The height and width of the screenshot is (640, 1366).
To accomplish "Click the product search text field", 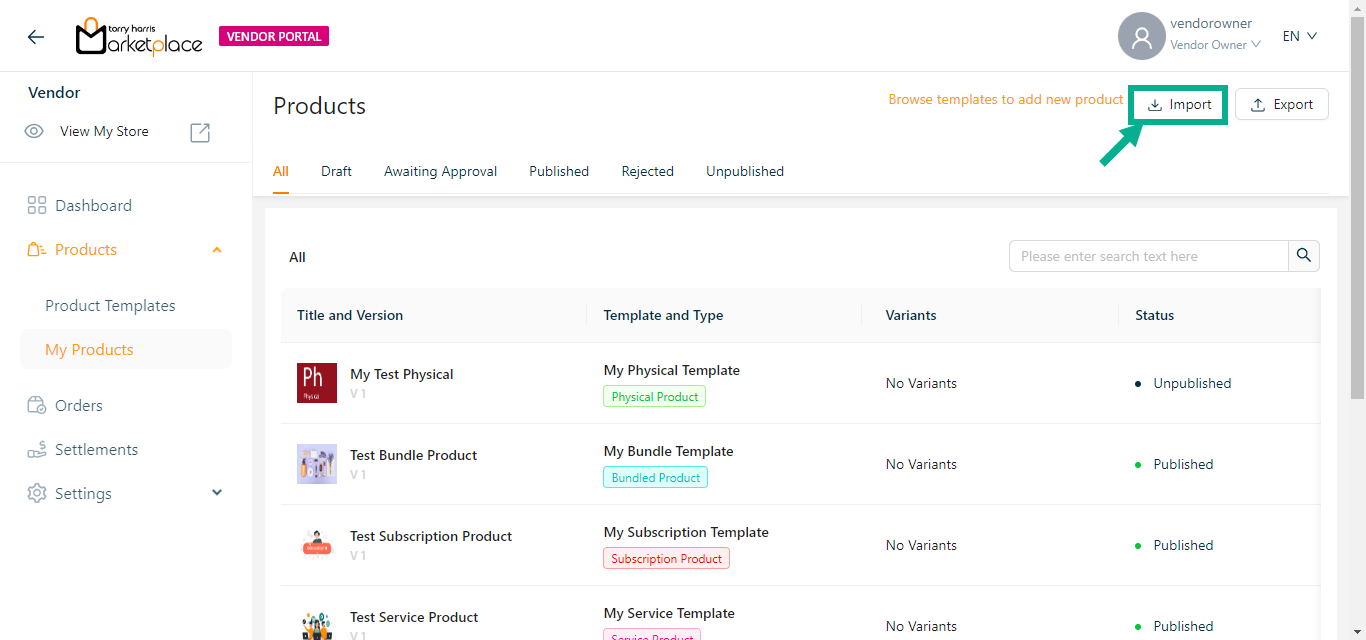I will point(1148,256).
